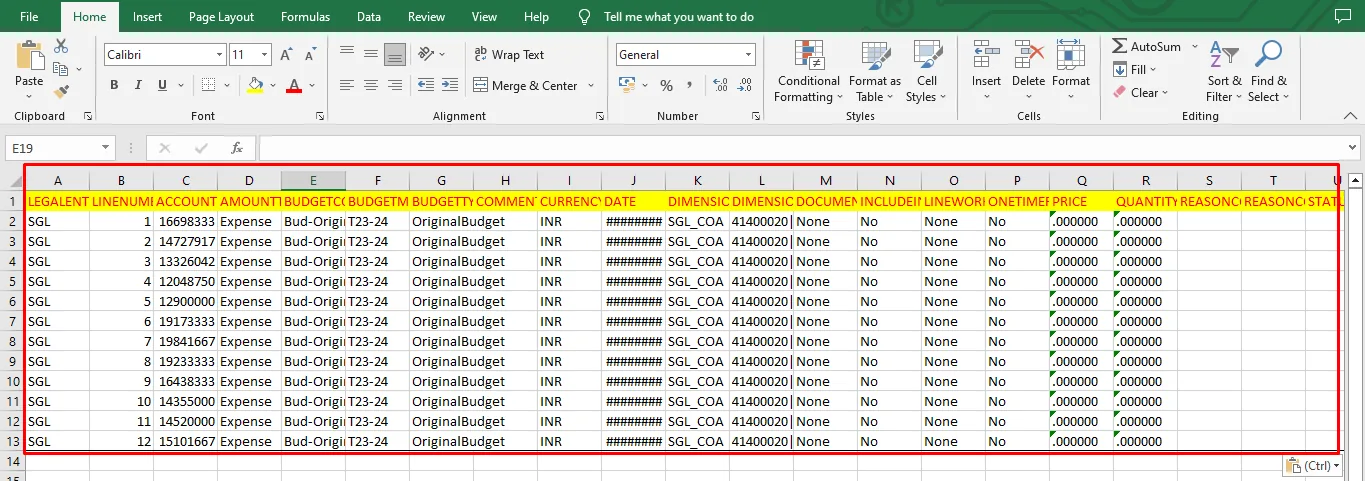Image resolution: width=1365 pixels, height=481 pixels.
Task: Open Alignment dialog launcher
Action: click(600, 116)
